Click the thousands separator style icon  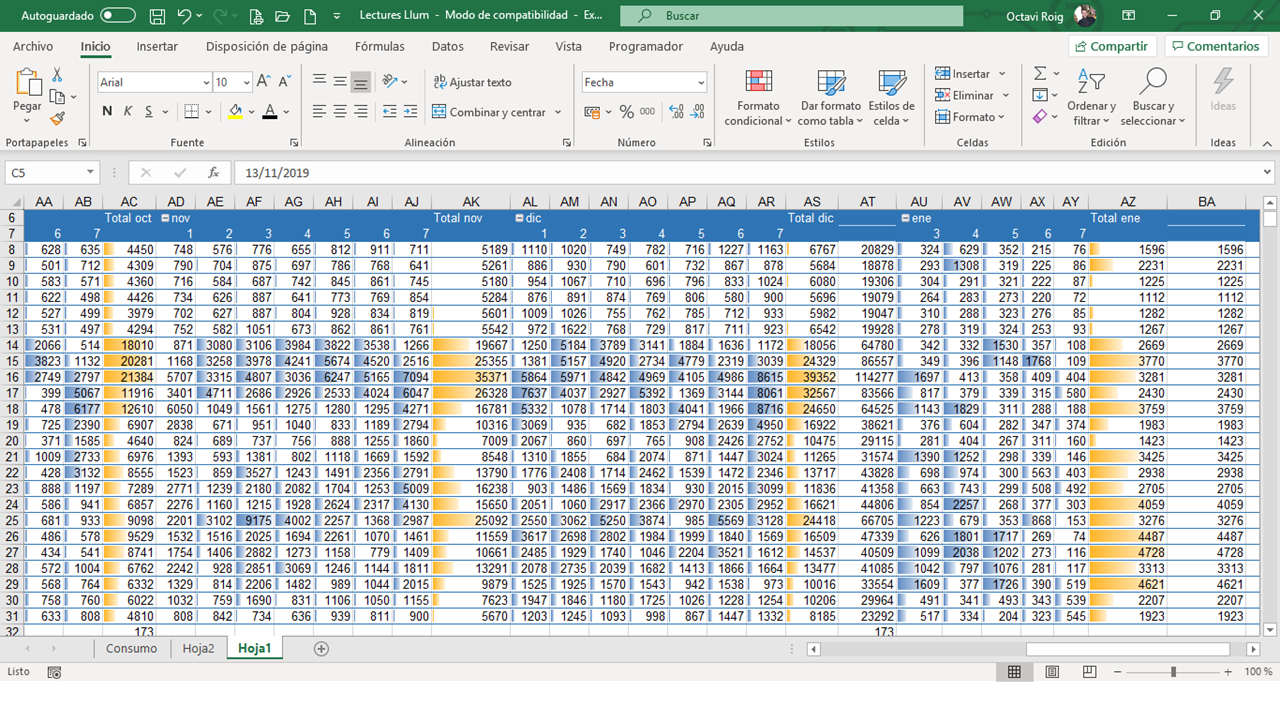[x=648, y=112]
